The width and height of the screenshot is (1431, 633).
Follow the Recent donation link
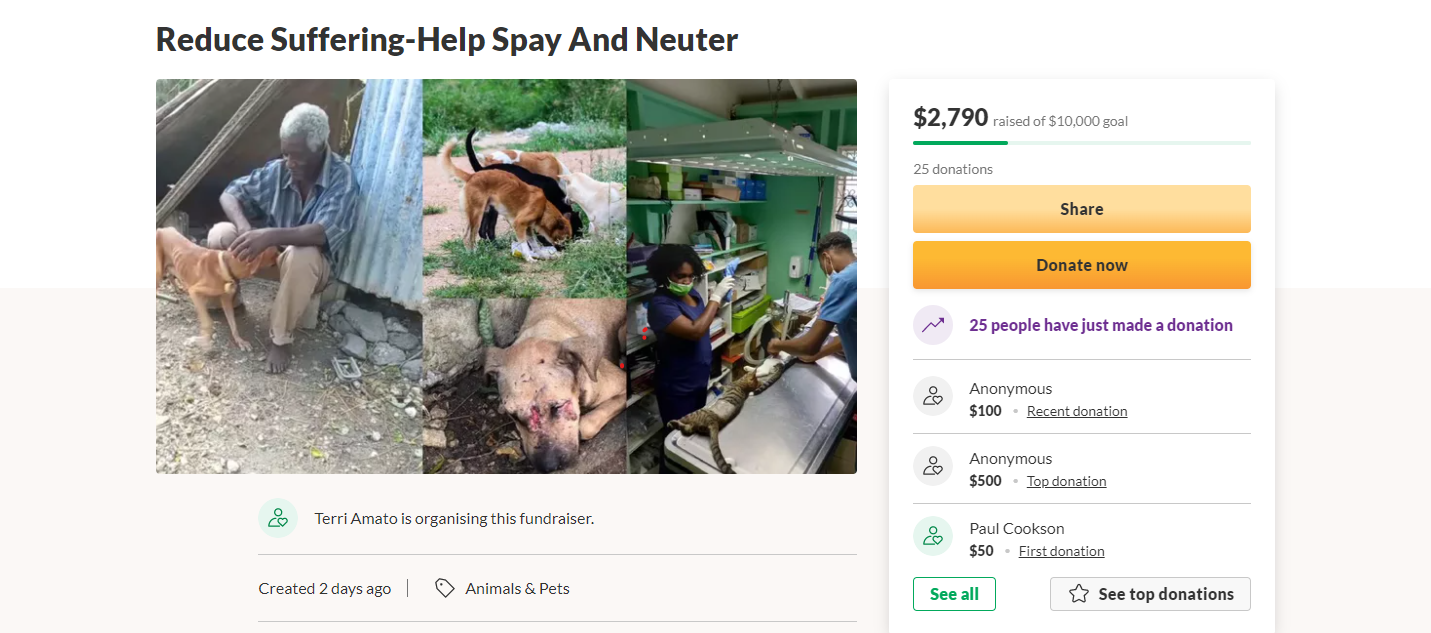(x=1077, y=411)
